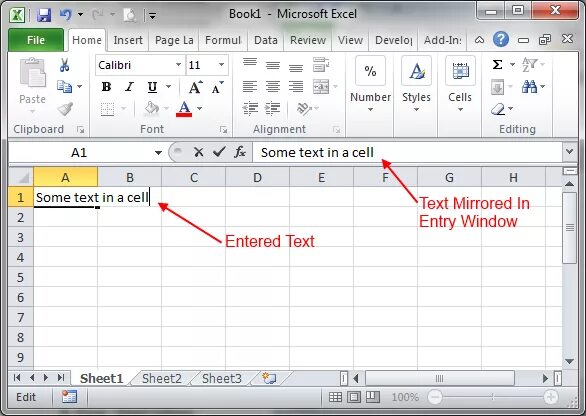This screenshot has height=416, width=586.
Task: Click Insert Worksheet tab button
Action: pyautogui.click(x=269, y=378)
